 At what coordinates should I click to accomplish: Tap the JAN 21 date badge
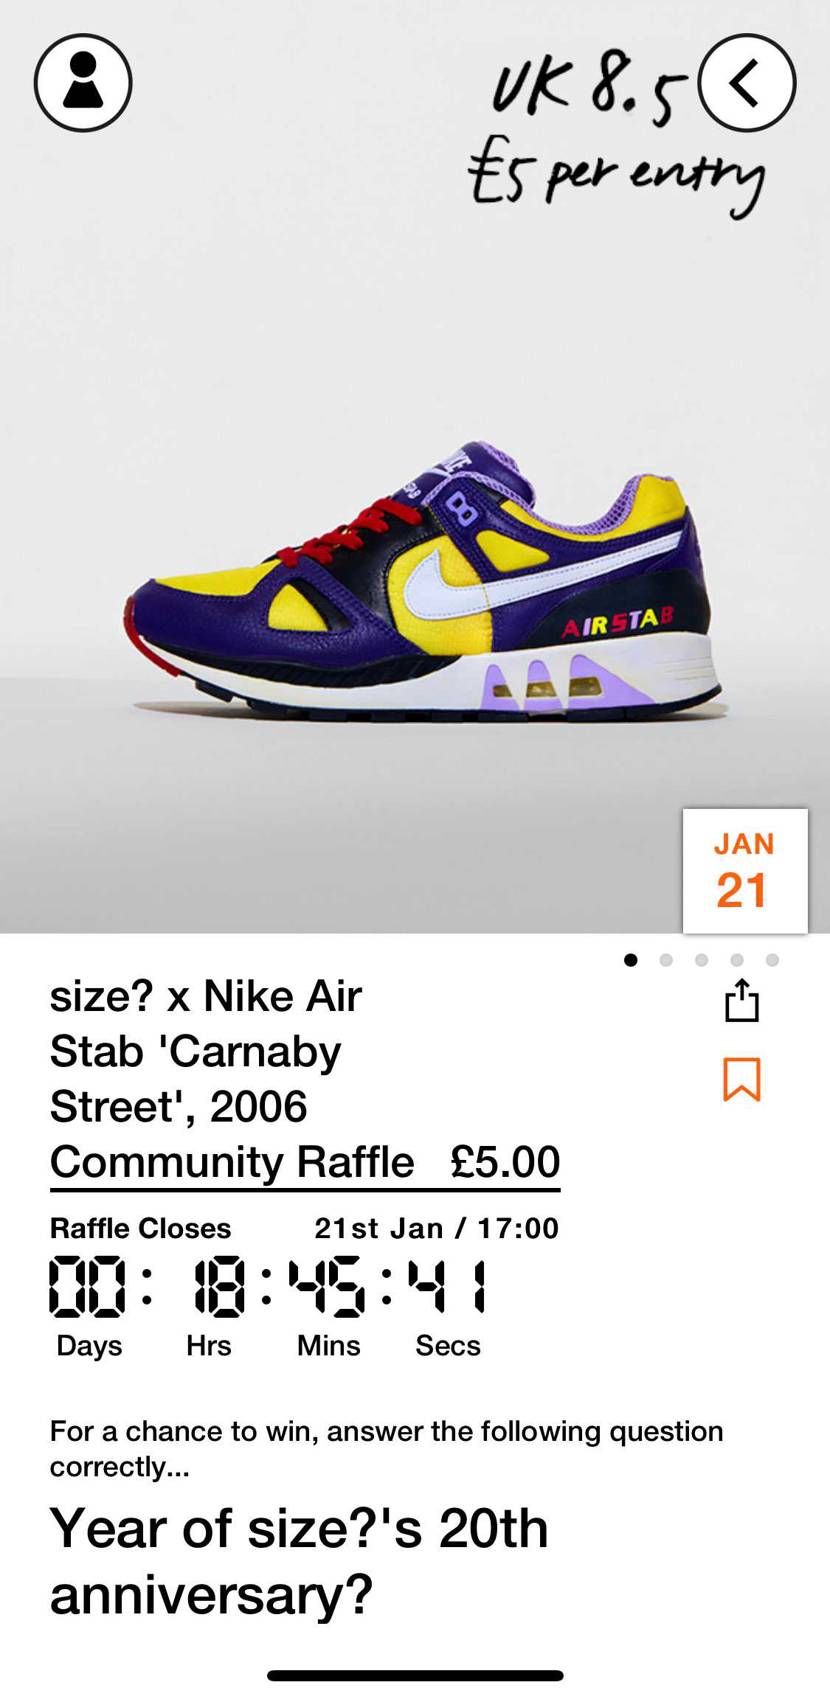point(745,871)
